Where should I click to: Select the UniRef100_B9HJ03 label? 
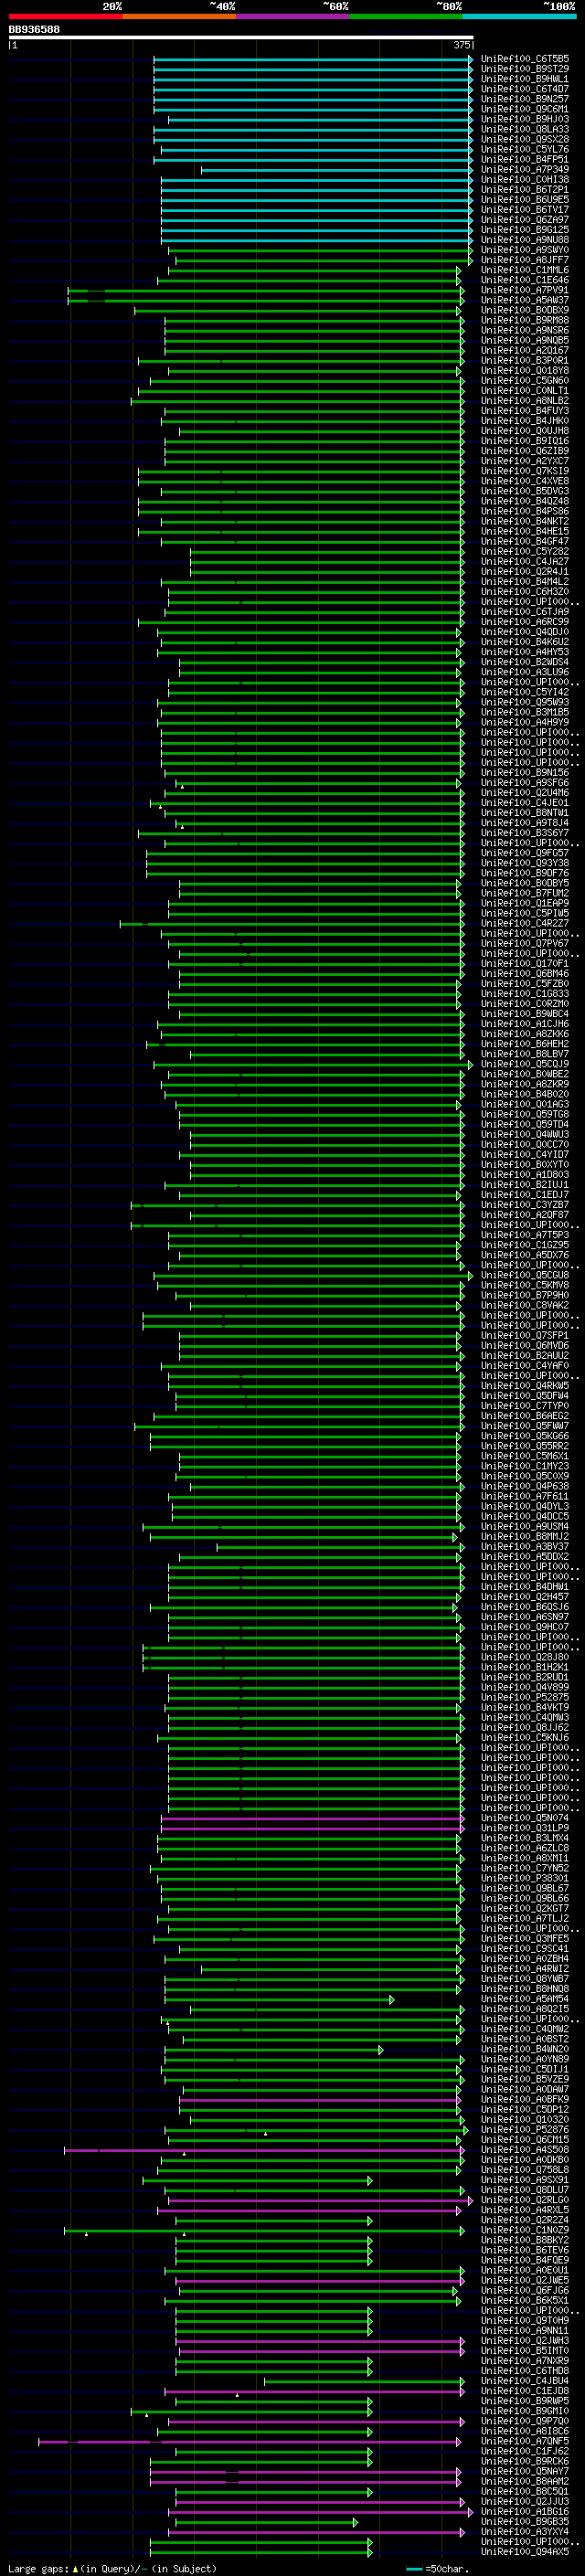(525, 119)
